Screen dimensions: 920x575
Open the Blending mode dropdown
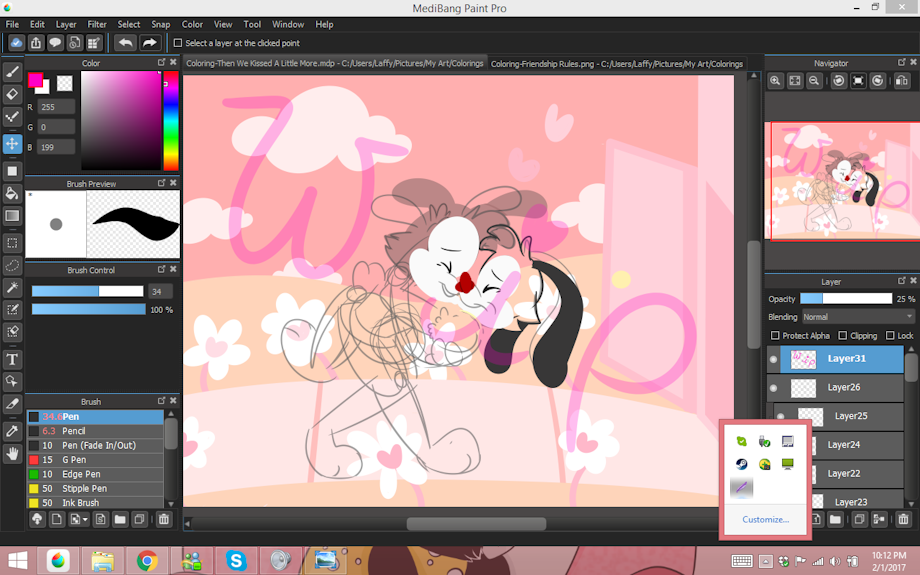[x=857, y=317]
